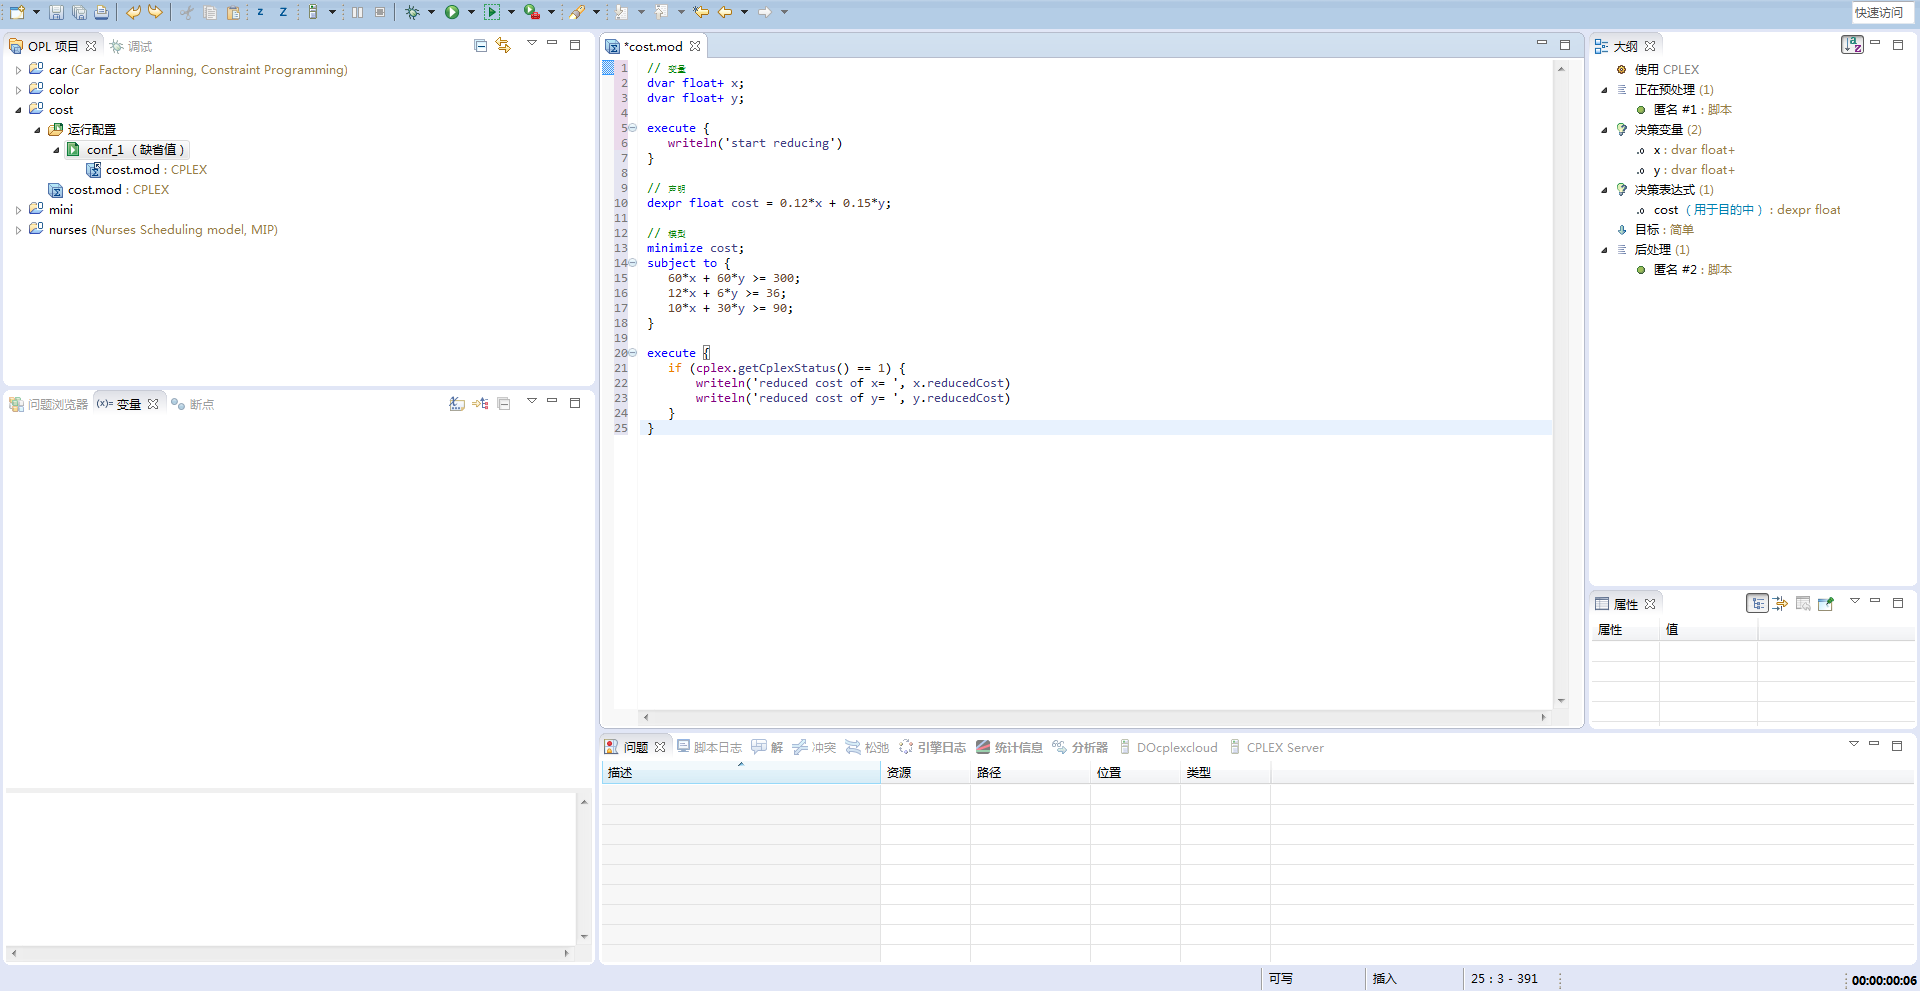The width and height of the screenshot is (1920, 991).
Task: Click the green Run button in toolbar
Action: 452,12
